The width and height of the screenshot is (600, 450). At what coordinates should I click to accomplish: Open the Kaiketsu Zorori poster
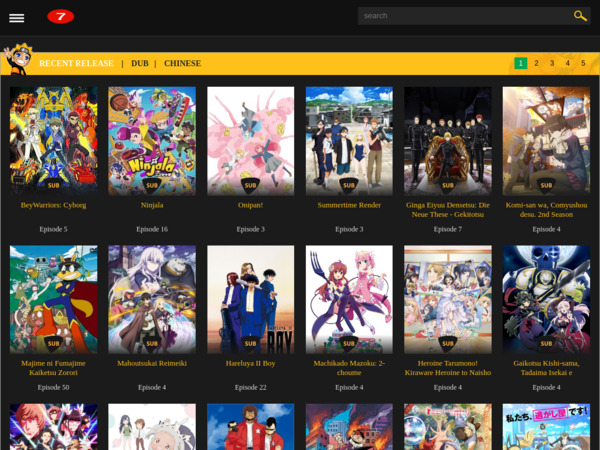tap(54, 299)
